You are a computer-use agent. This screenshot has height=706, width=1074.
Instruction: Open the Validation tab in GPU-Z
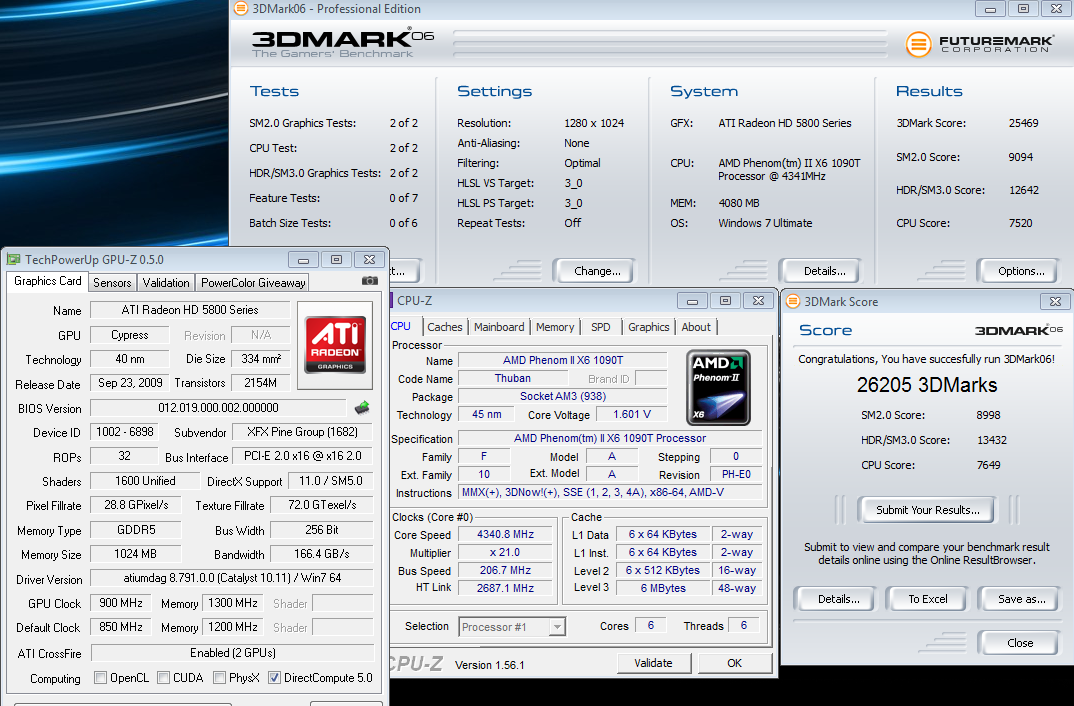tap(166, 283)
